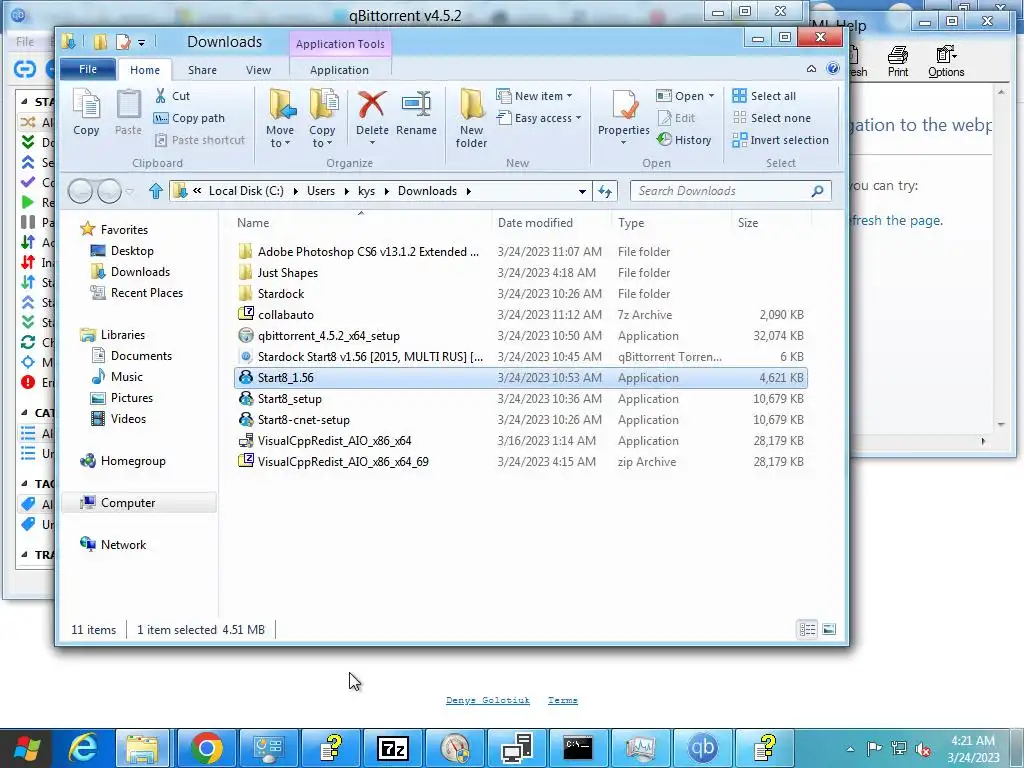Click the refresh button beside address bar
The height and width of the screenshot is (768, 1024).
coord(605,191)
